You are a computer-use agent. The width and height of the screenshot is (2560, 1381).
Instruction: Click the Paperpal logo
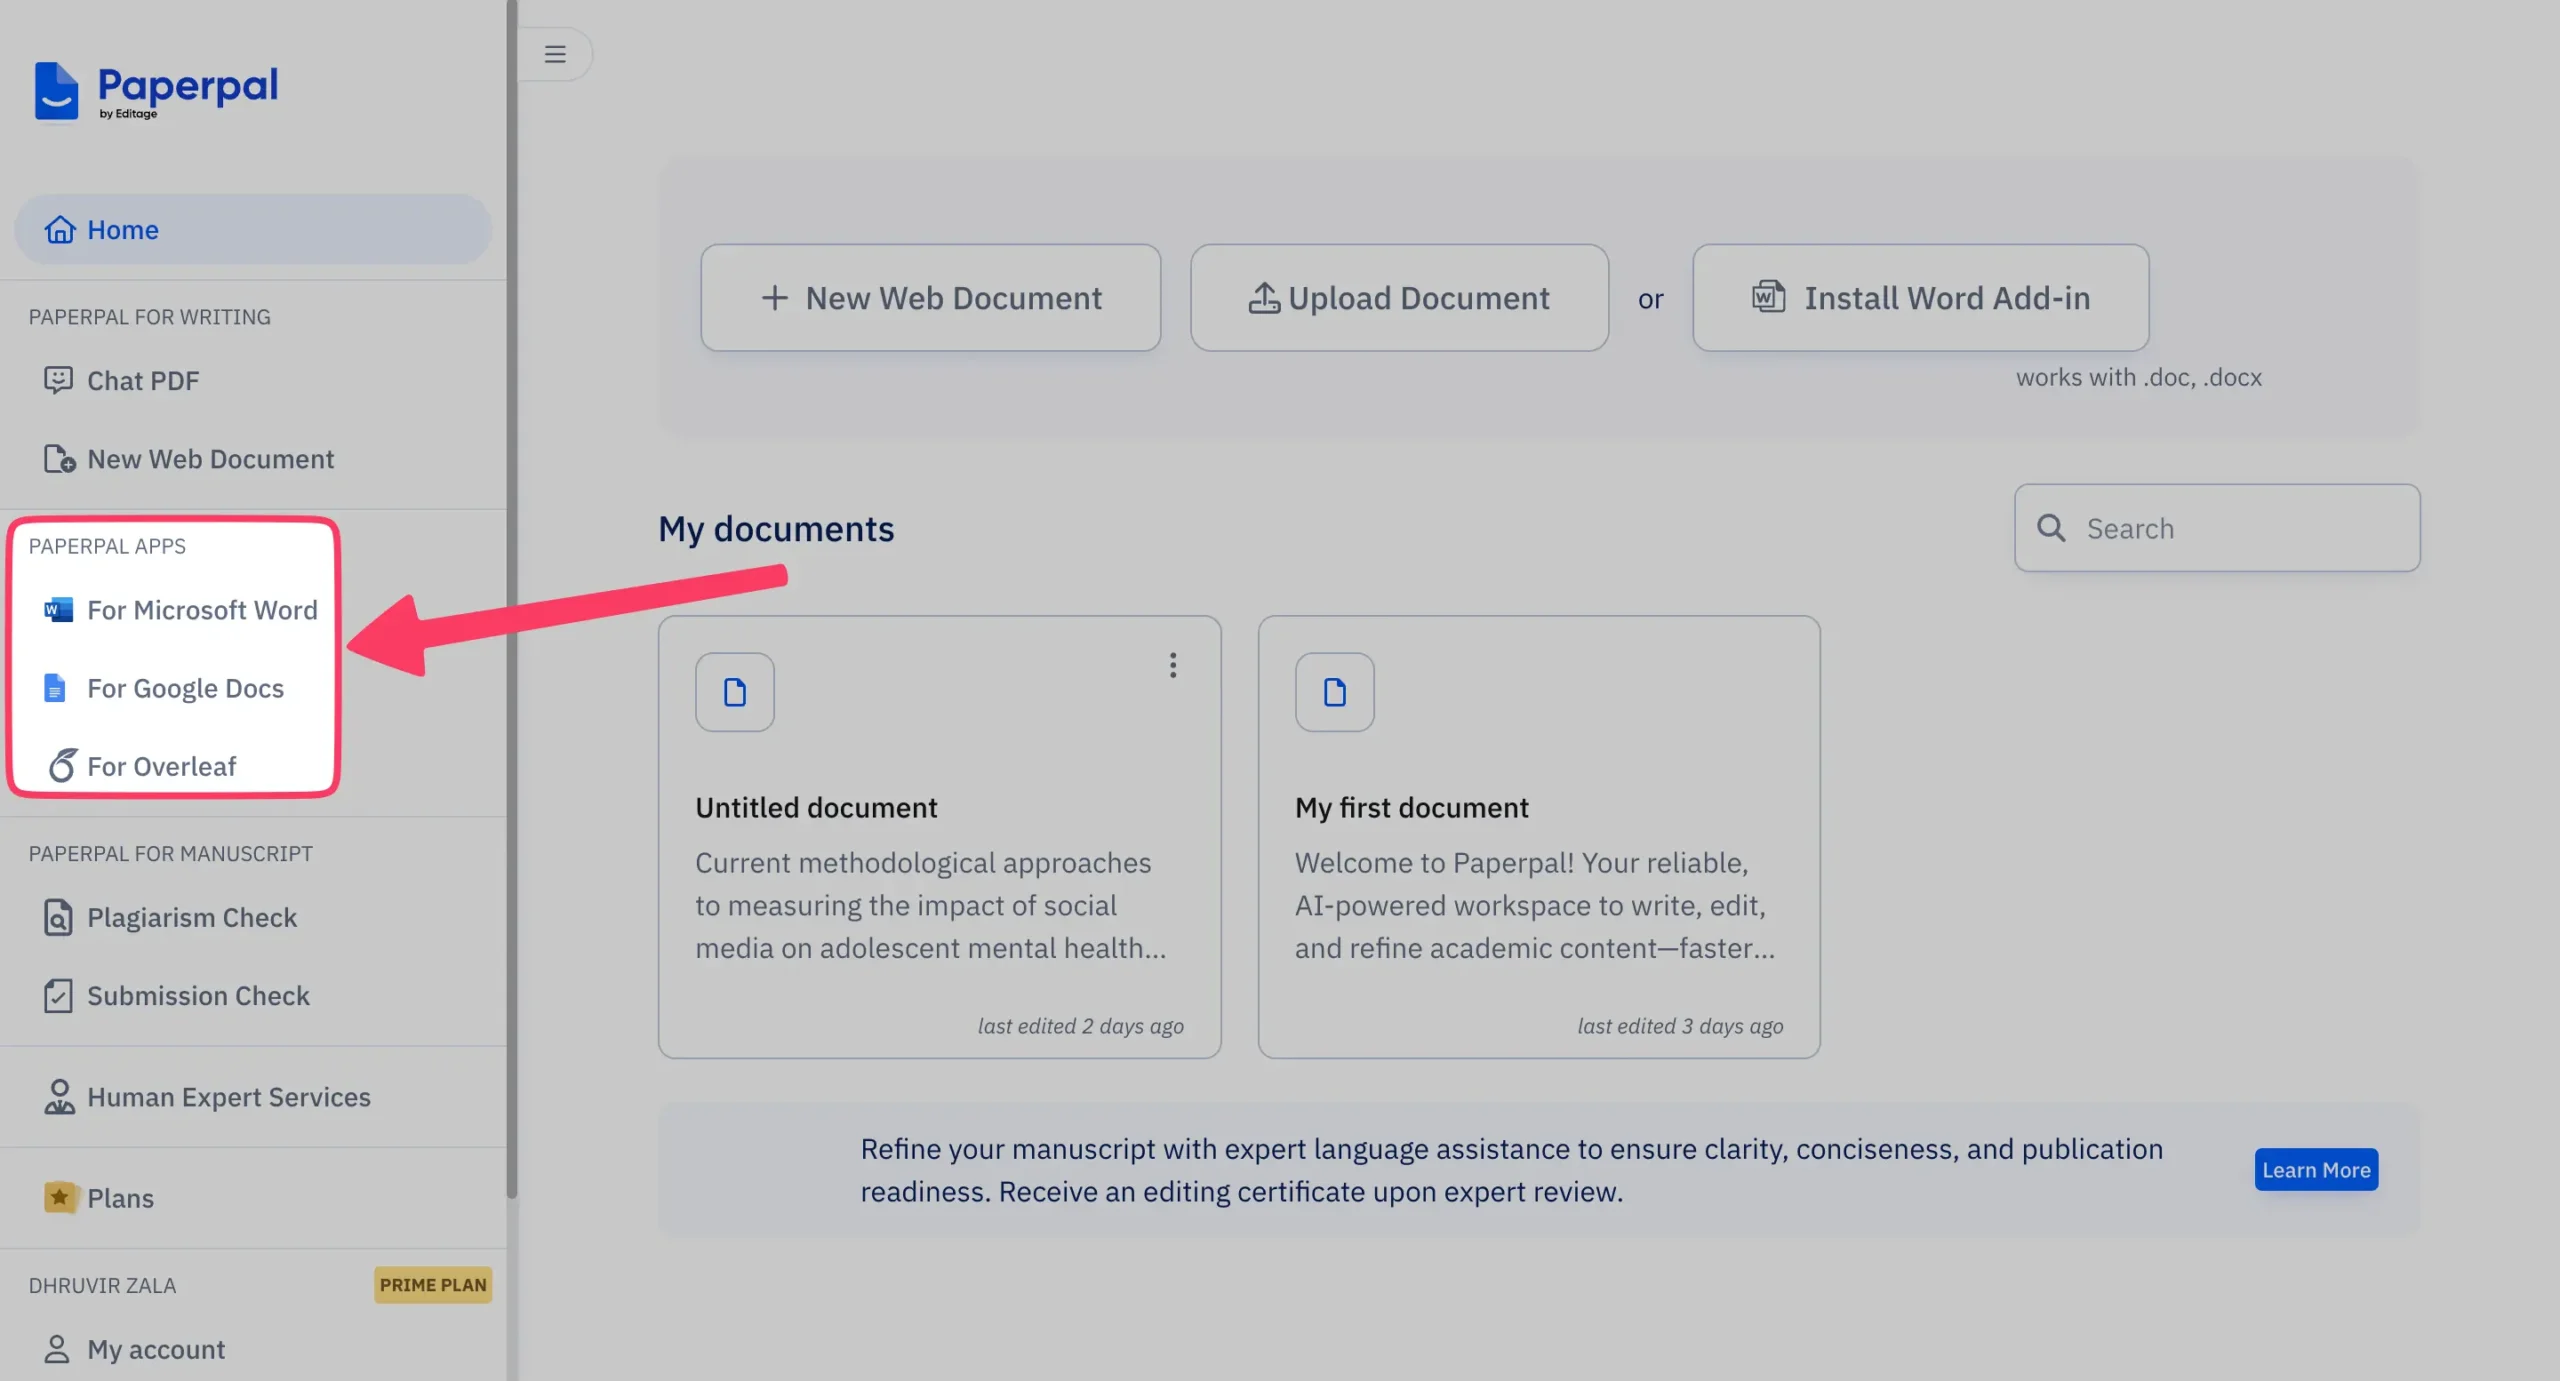click(x=157, y=91)
